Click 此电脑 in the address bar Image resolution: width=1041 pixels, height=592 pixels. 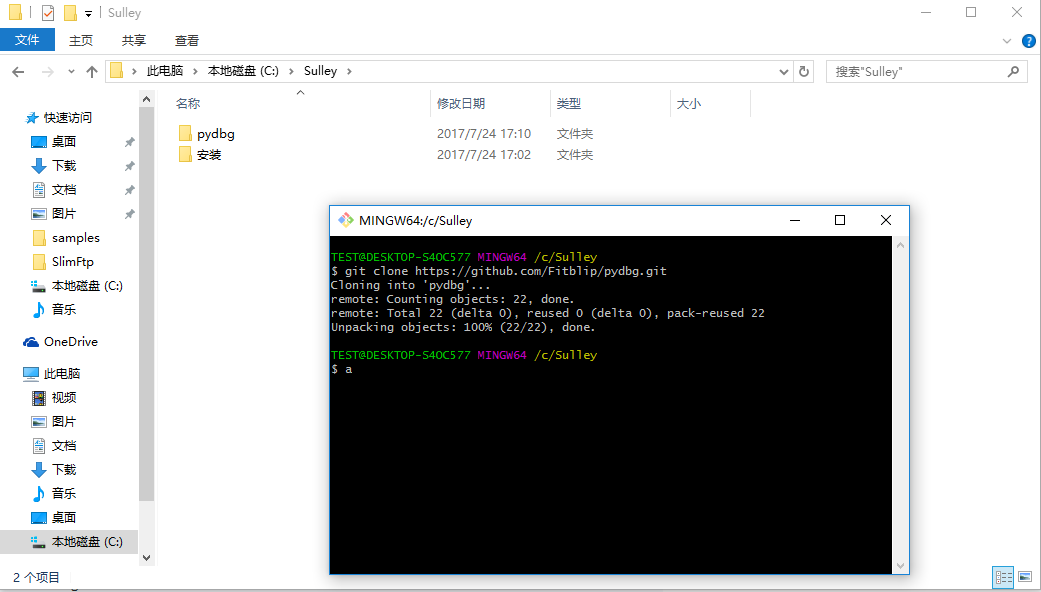coord(165,71)
